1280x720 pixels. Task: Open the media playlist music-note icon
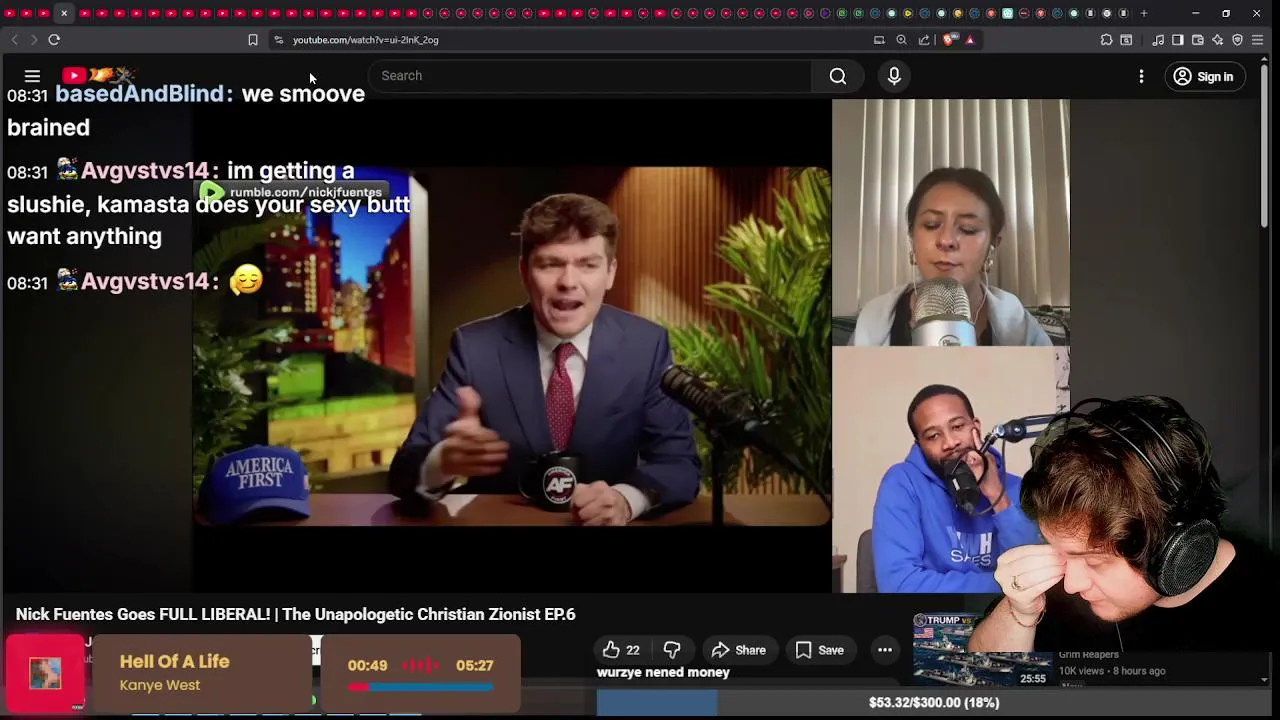tap(1158, 40)
